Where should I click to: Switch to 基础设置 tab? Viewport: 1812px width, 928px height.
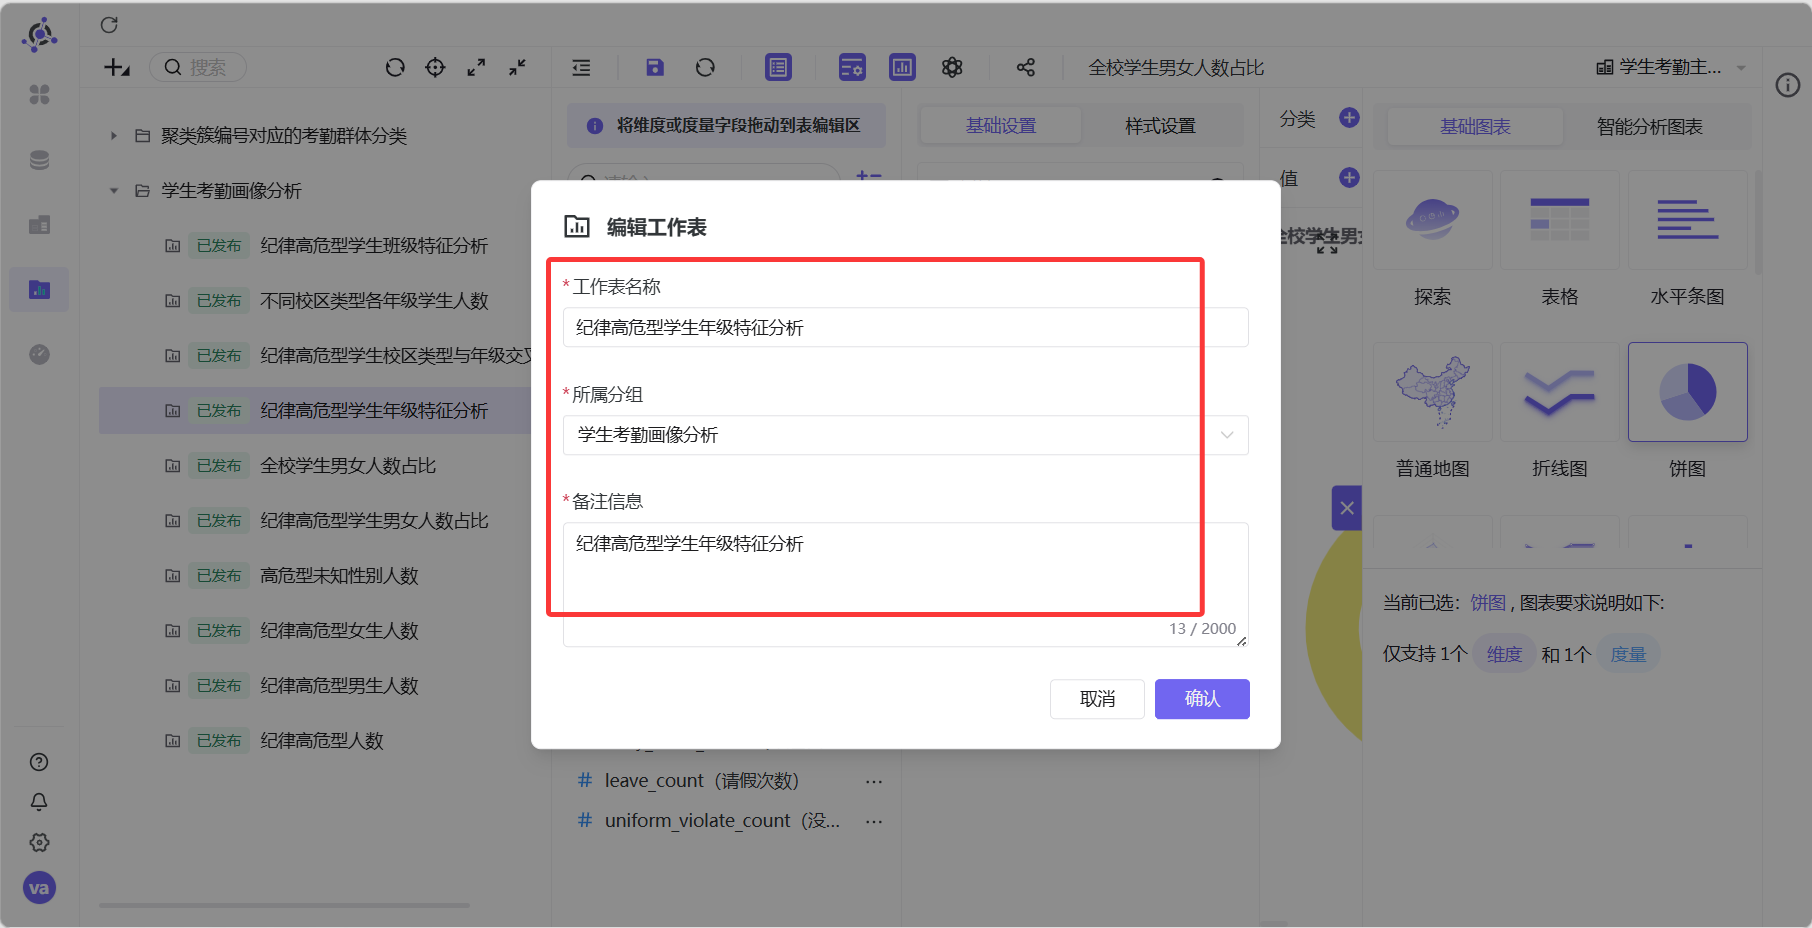pos(1000,126)
